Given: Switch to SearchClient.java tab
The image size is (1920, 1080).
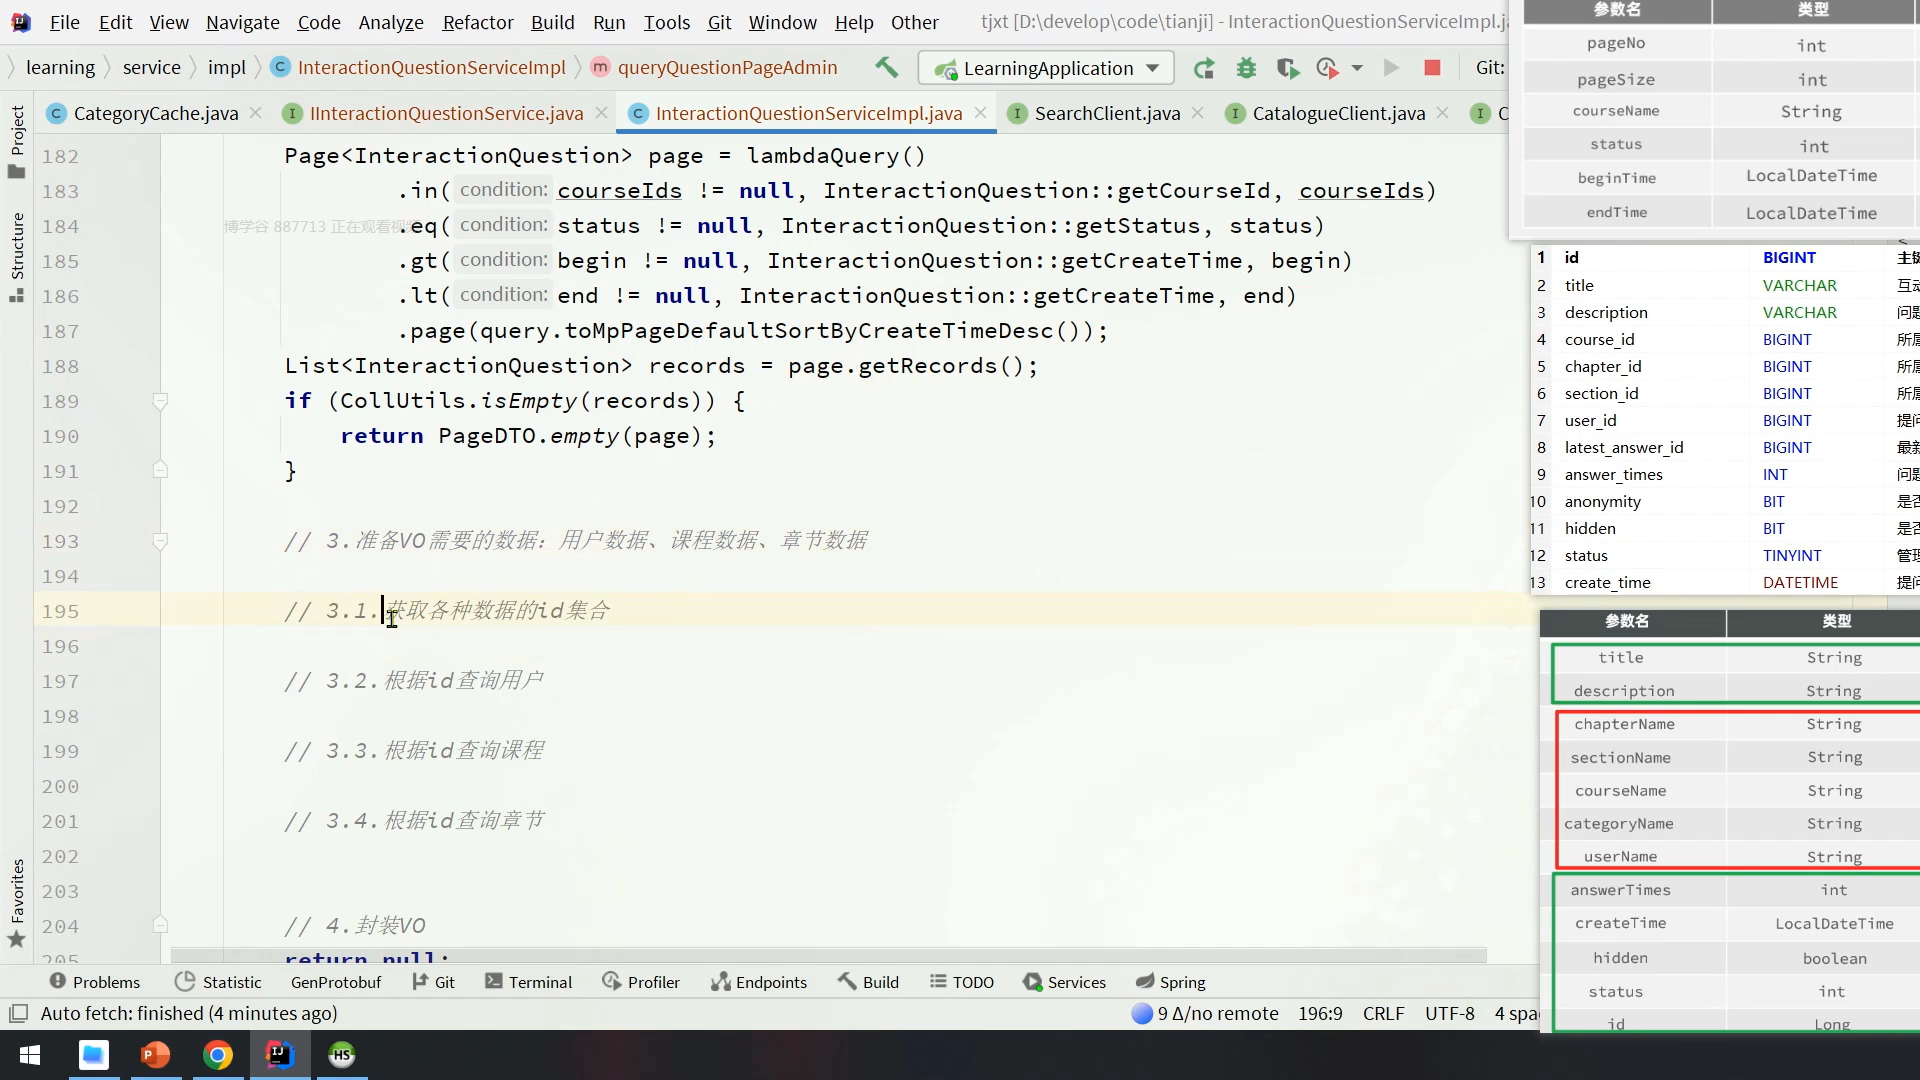Looking at the screenshot, I should coord(1106,113).
